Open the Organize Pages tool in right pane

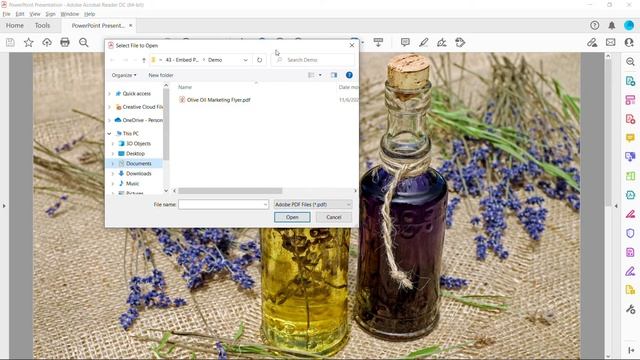point(630,100)
